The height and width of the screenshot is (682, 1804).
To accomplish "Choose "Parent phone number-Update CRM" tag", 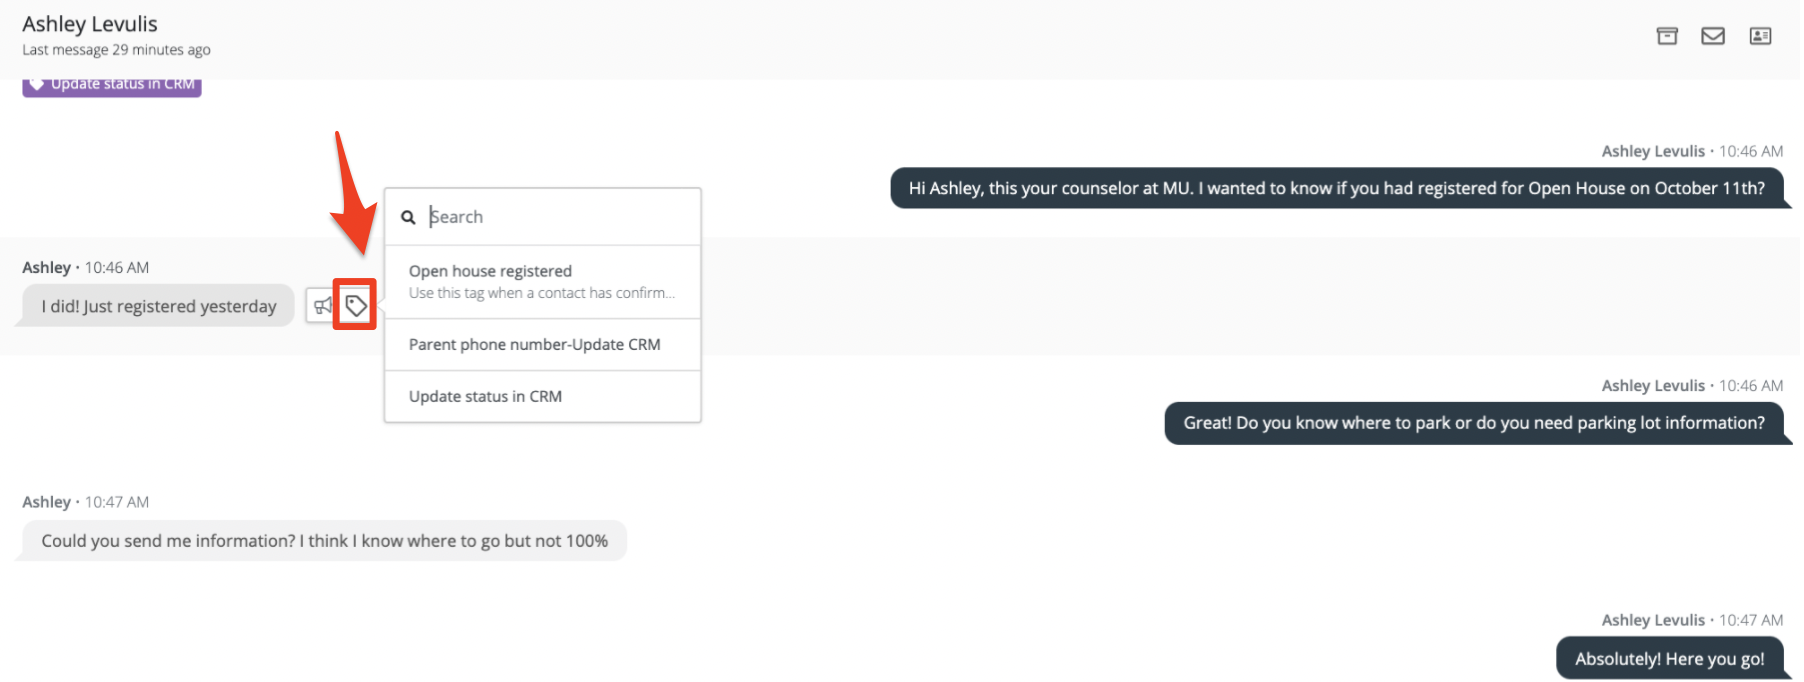I will 534,345.
